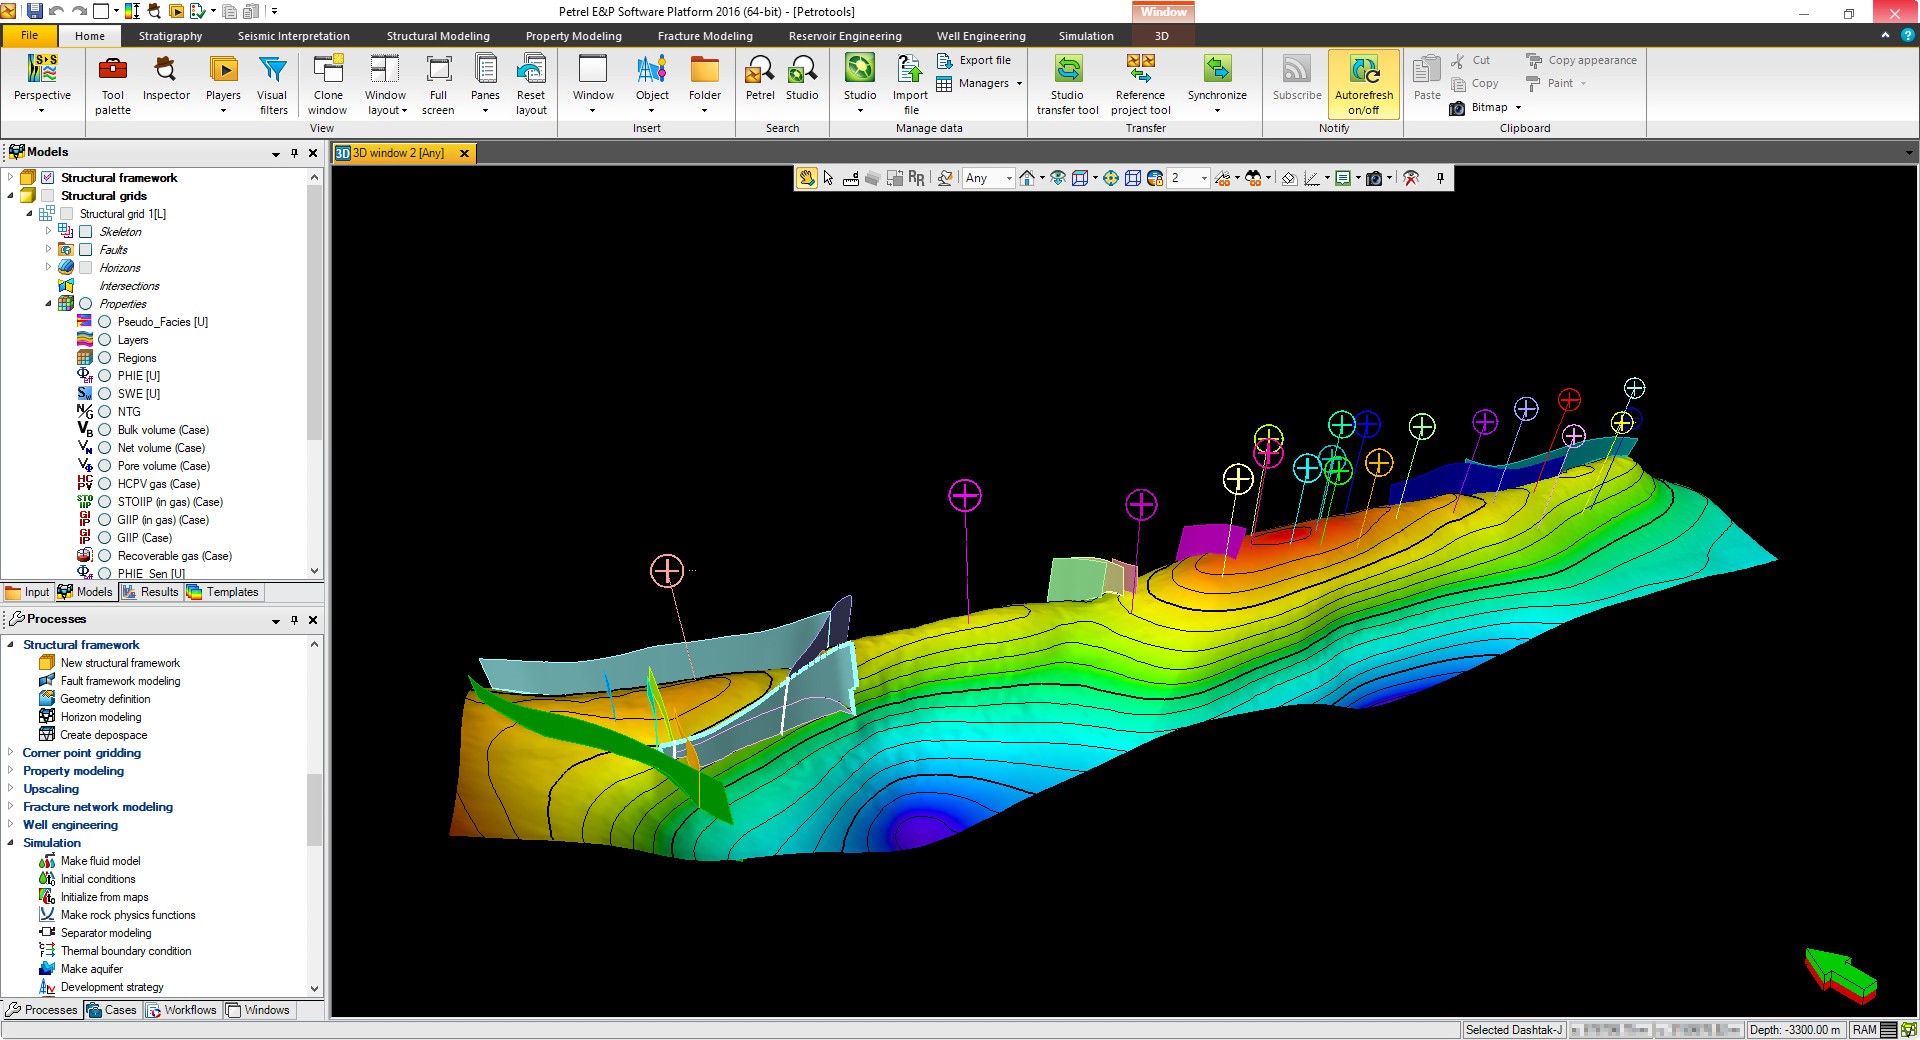Click the save icon in title bar

click(x=35, y=11)
